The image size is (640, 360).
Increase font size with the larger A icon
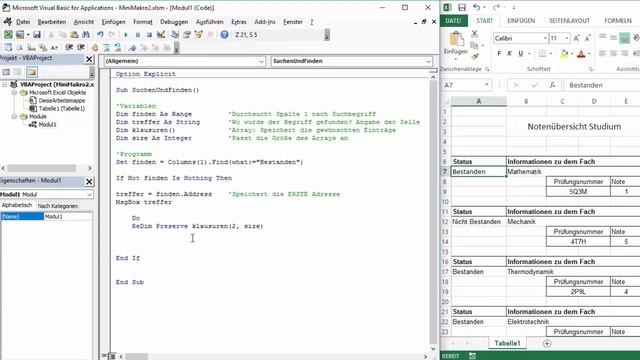[x=576, y=38]
